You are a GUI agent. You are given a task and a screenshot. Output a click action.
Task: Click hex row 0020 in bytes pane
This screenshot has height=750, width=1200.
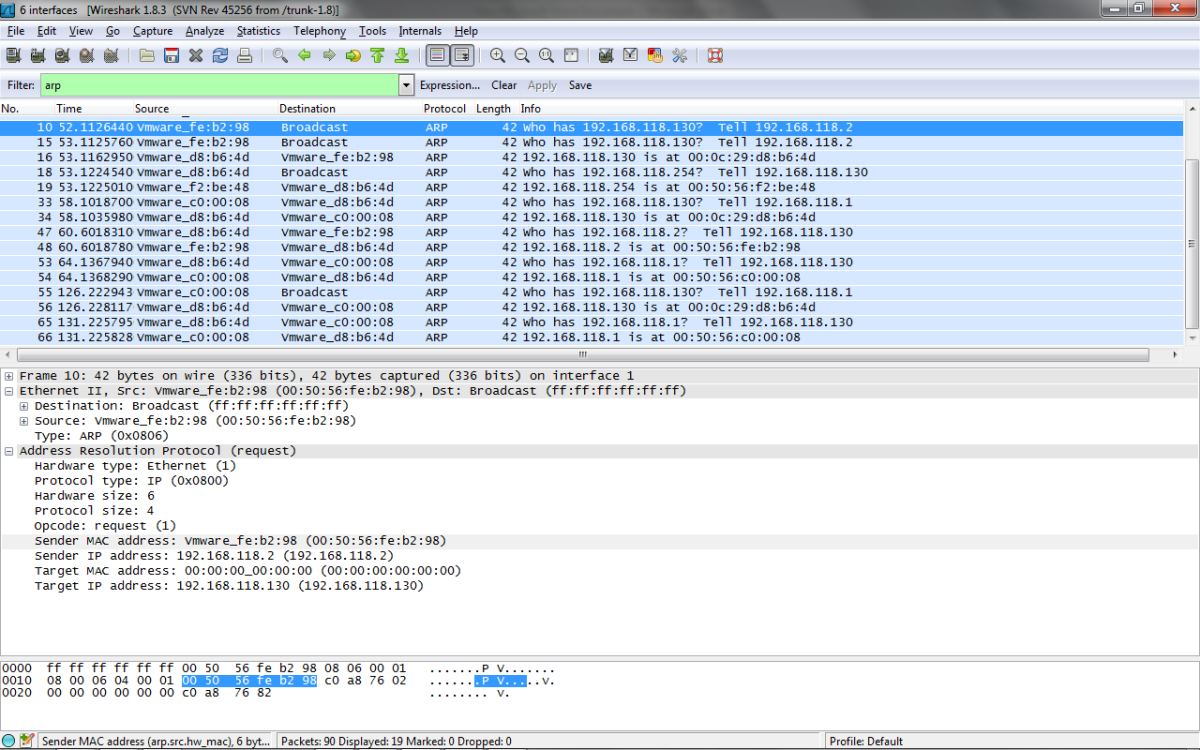[256, 693]
